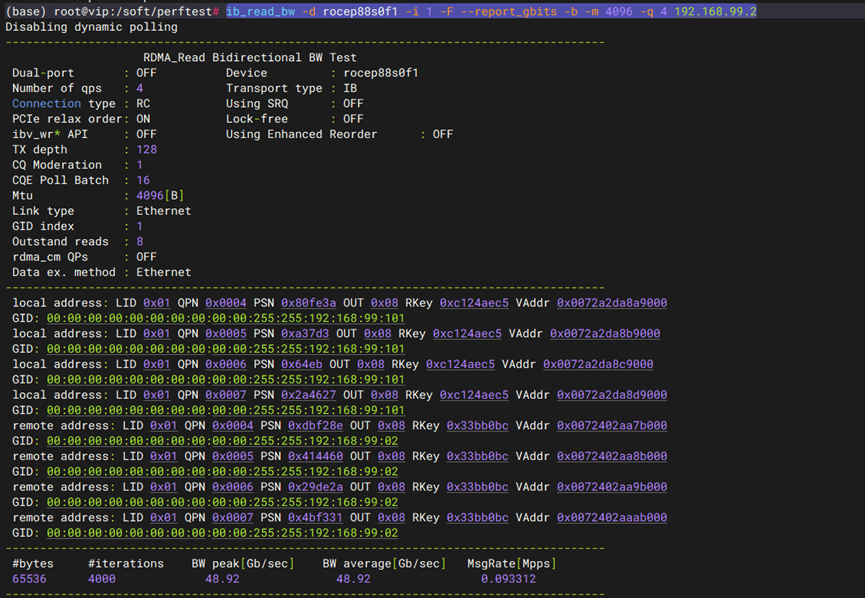865x598 pixels.
Task: Click the blue Connection keyword
Action: (x=46, y=104)
